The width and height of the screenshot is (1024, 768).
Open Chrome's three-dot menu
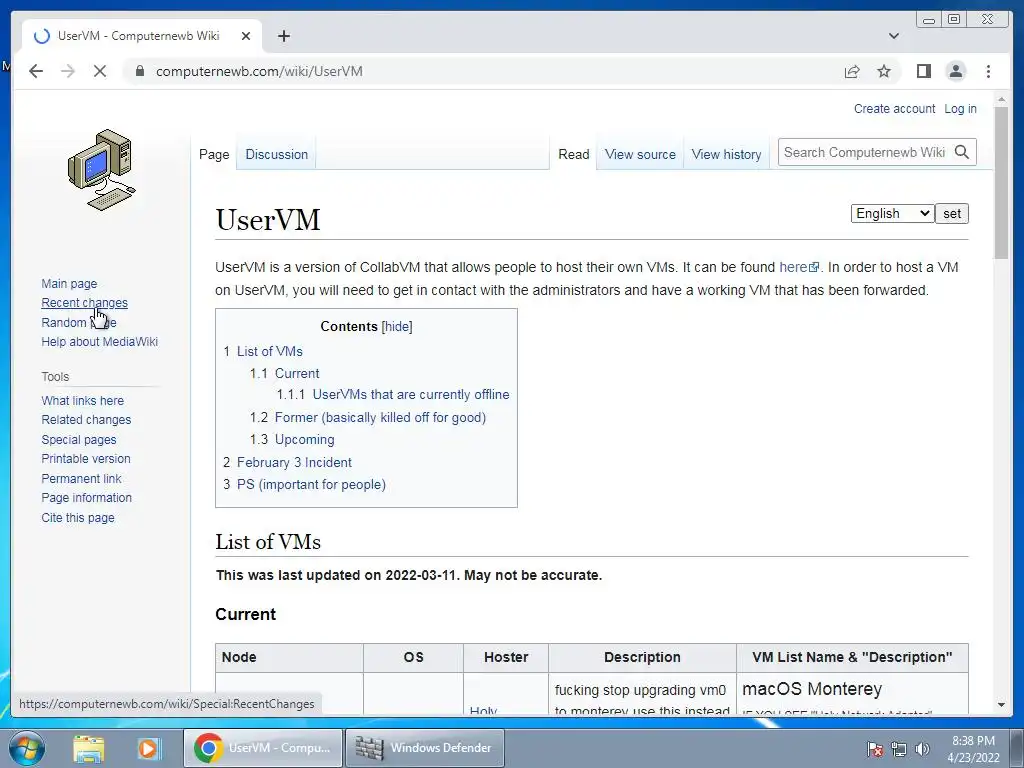[x=988, y=71]
